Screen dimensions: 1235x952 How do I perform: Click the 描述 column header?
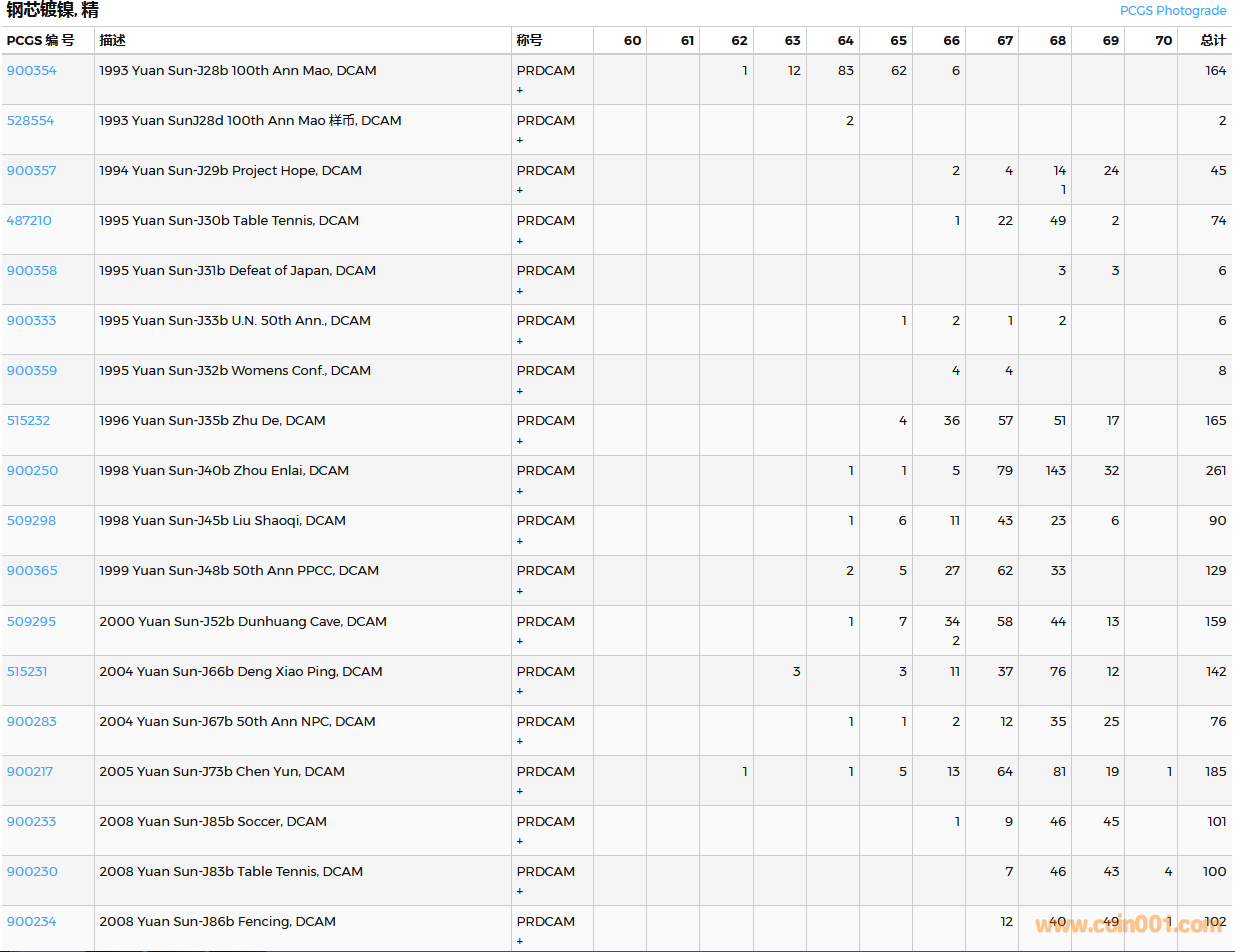pos(112,41)
